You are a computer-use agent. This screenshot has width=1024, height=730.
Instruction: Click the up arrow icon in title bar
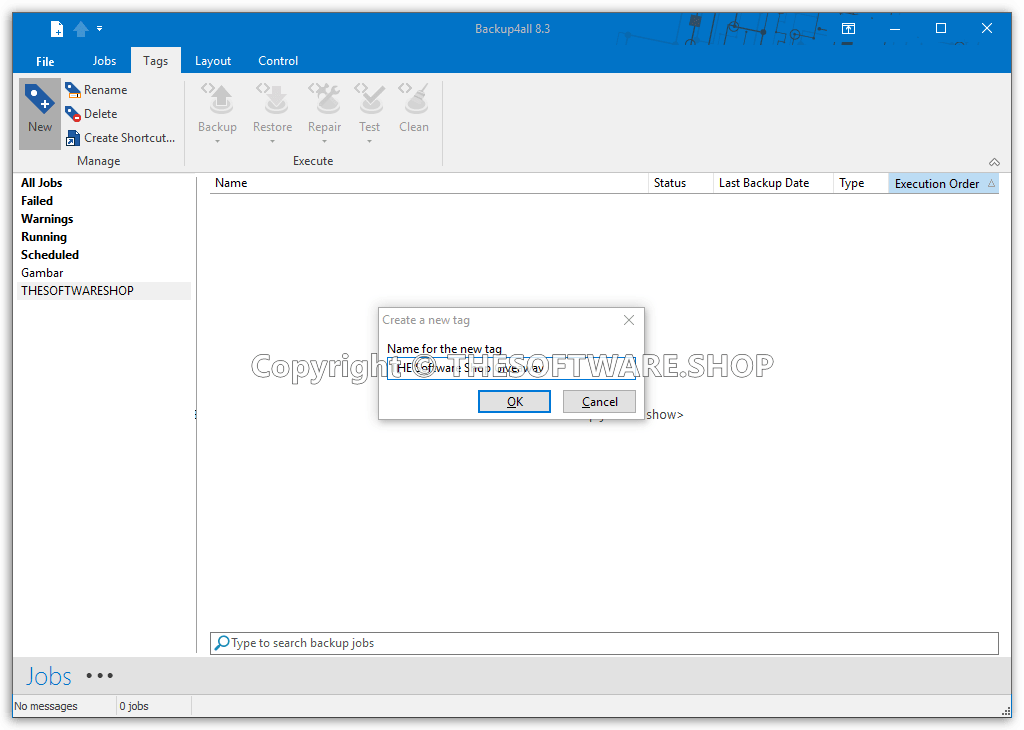(x=81, y=29)
